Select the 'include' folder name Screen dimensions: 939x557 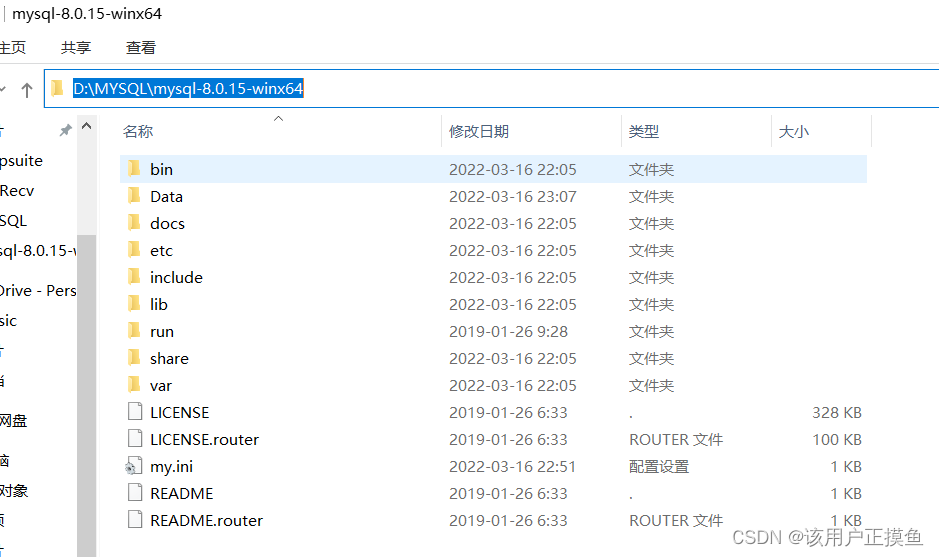pos(176,277)
